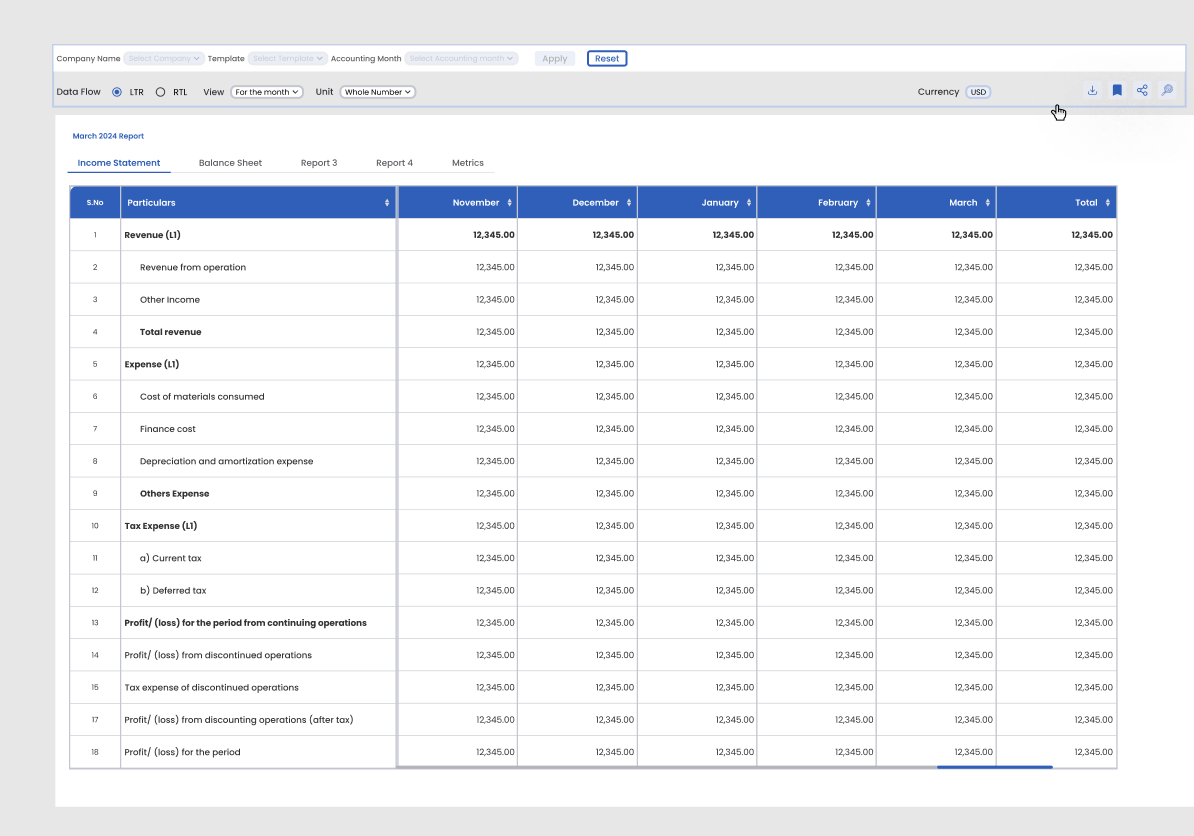
Task: Click the 'Others Expense' row label
Action: click(x=174, y=493)
